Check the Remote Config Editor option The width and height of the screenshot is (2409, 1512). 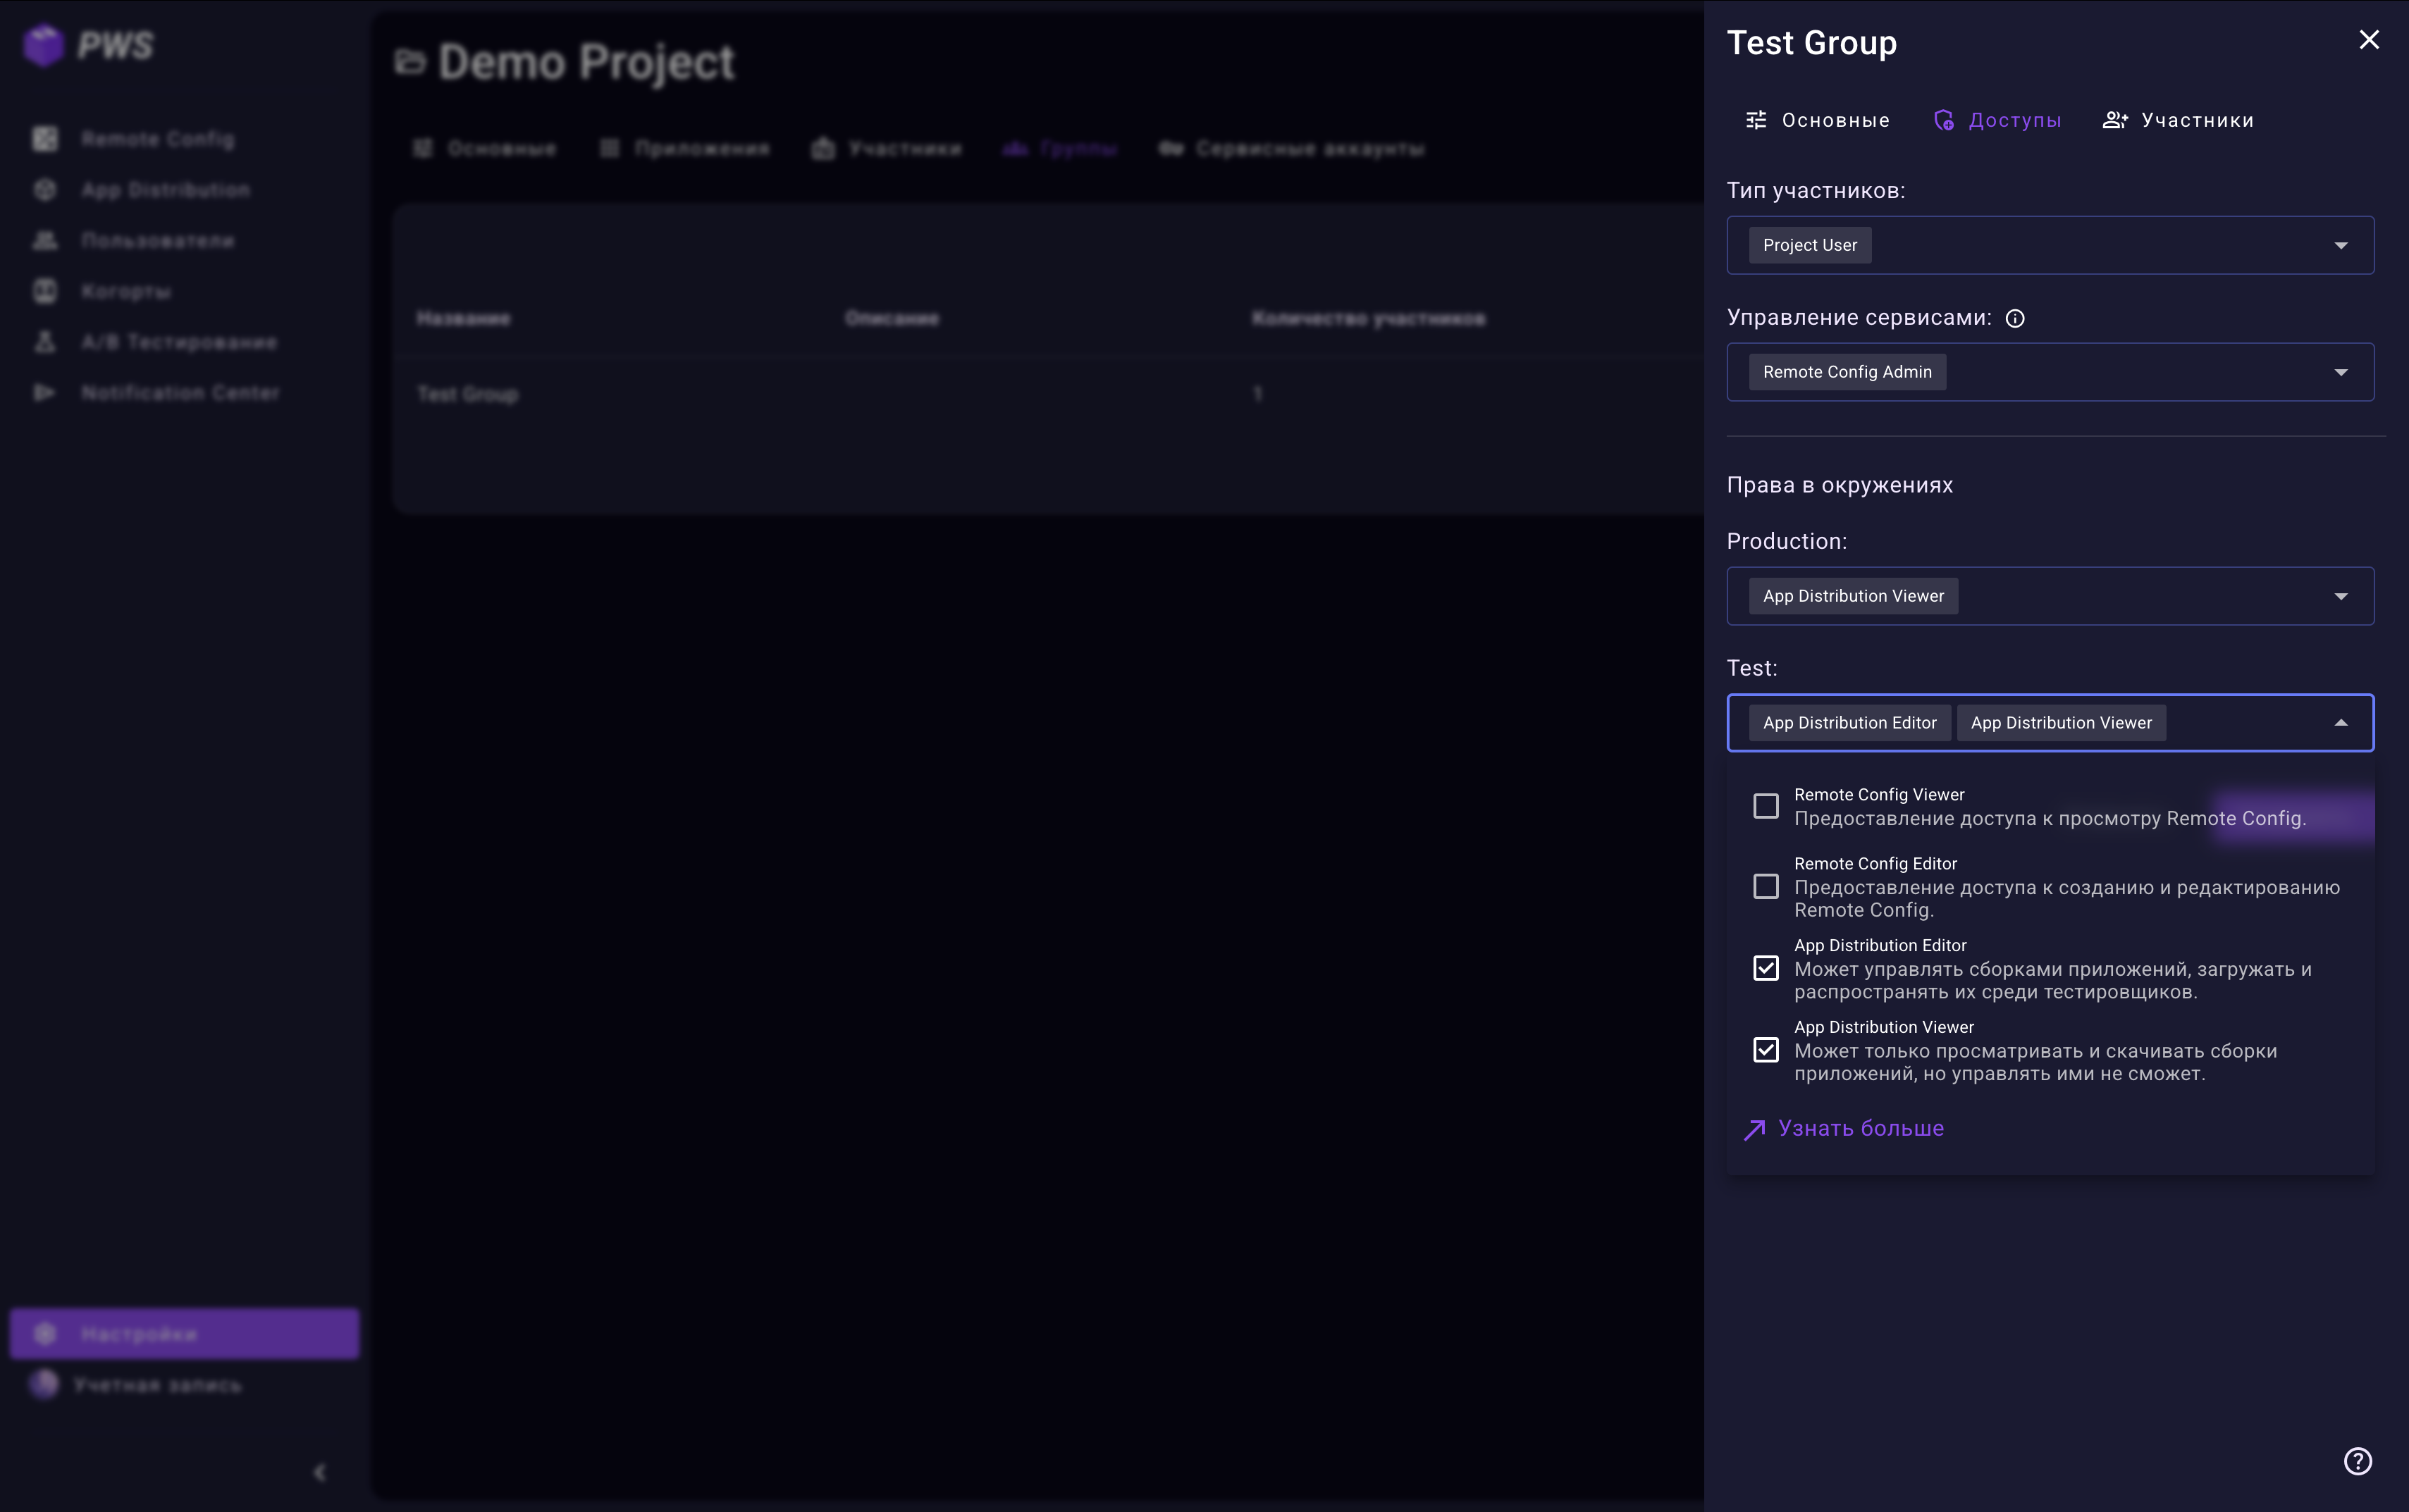[x=1766, y=887]
